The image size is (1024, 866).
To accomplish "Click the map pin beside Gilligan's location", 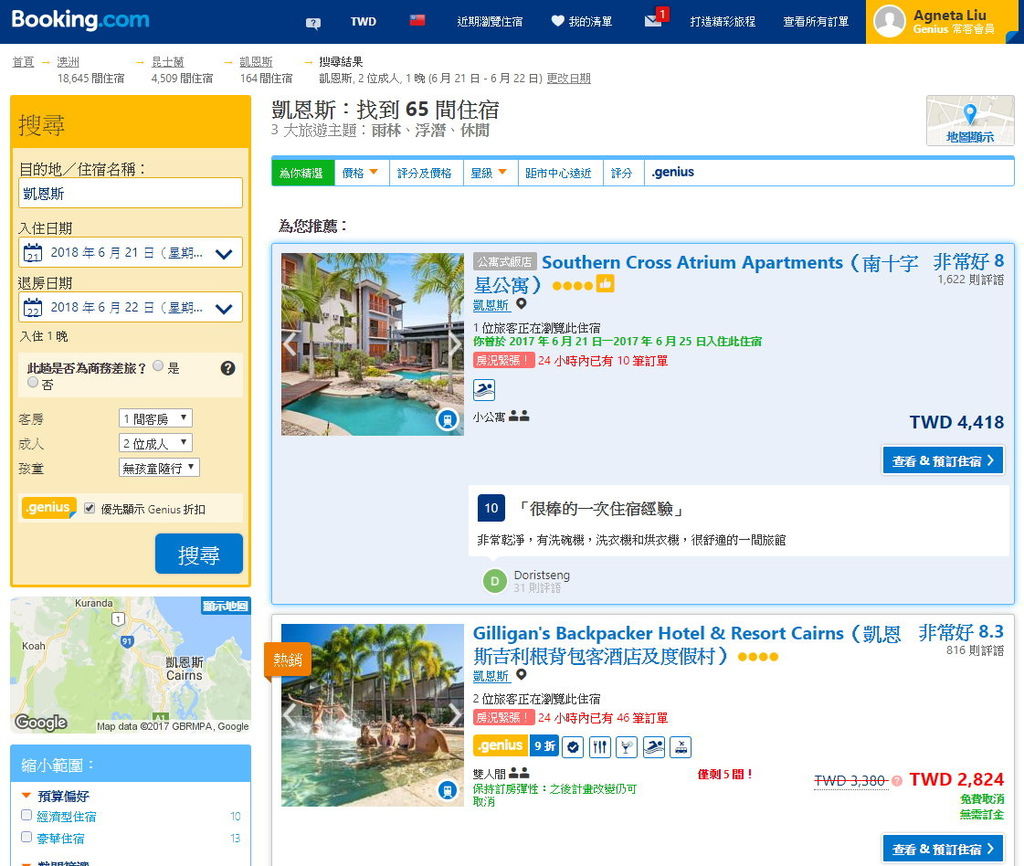I will [521, 675].
